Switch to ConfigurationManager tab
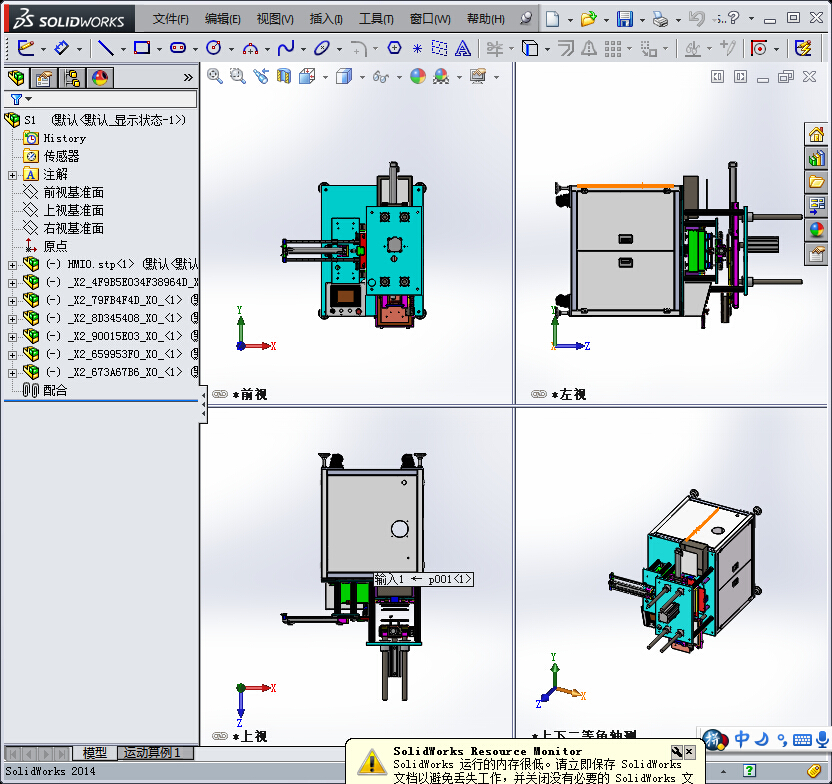832x784 pixels. (x=72, y=79)
